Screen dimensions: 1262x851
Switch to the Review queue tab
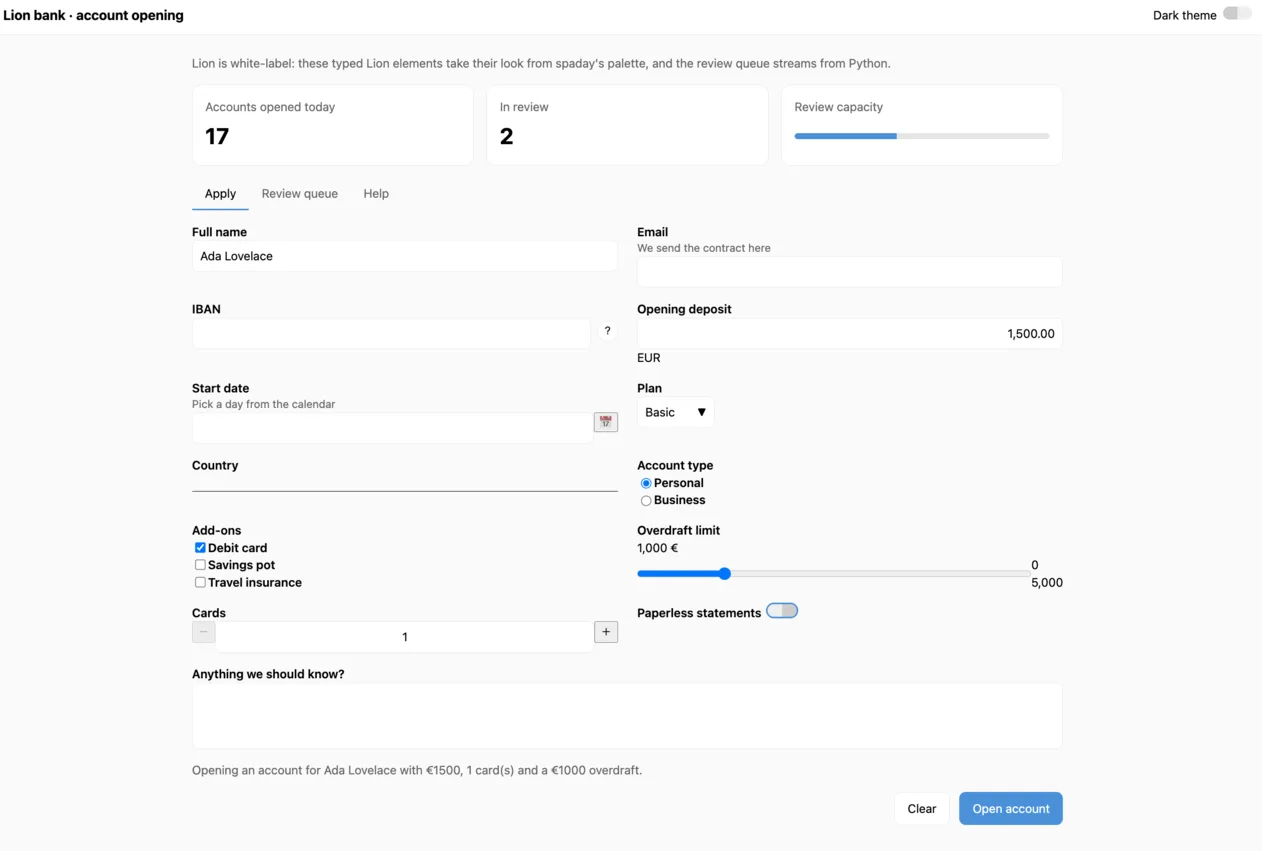click(x=300, y=194)
